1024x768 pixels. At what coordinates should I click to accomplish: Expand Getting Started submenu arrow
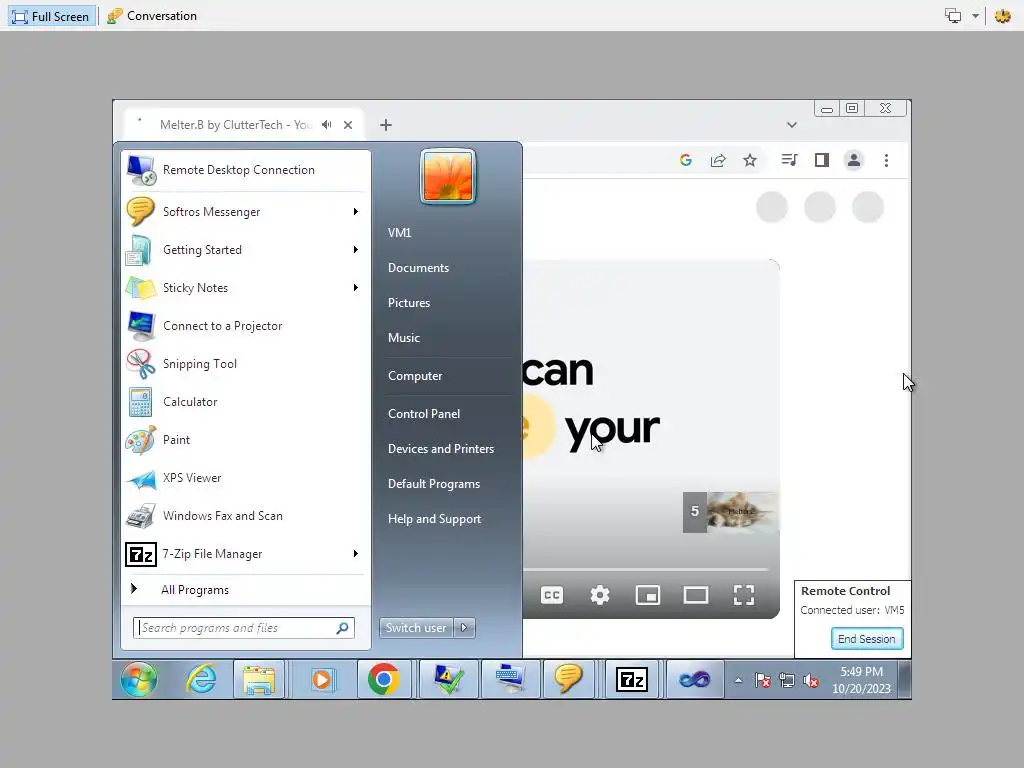356,249
